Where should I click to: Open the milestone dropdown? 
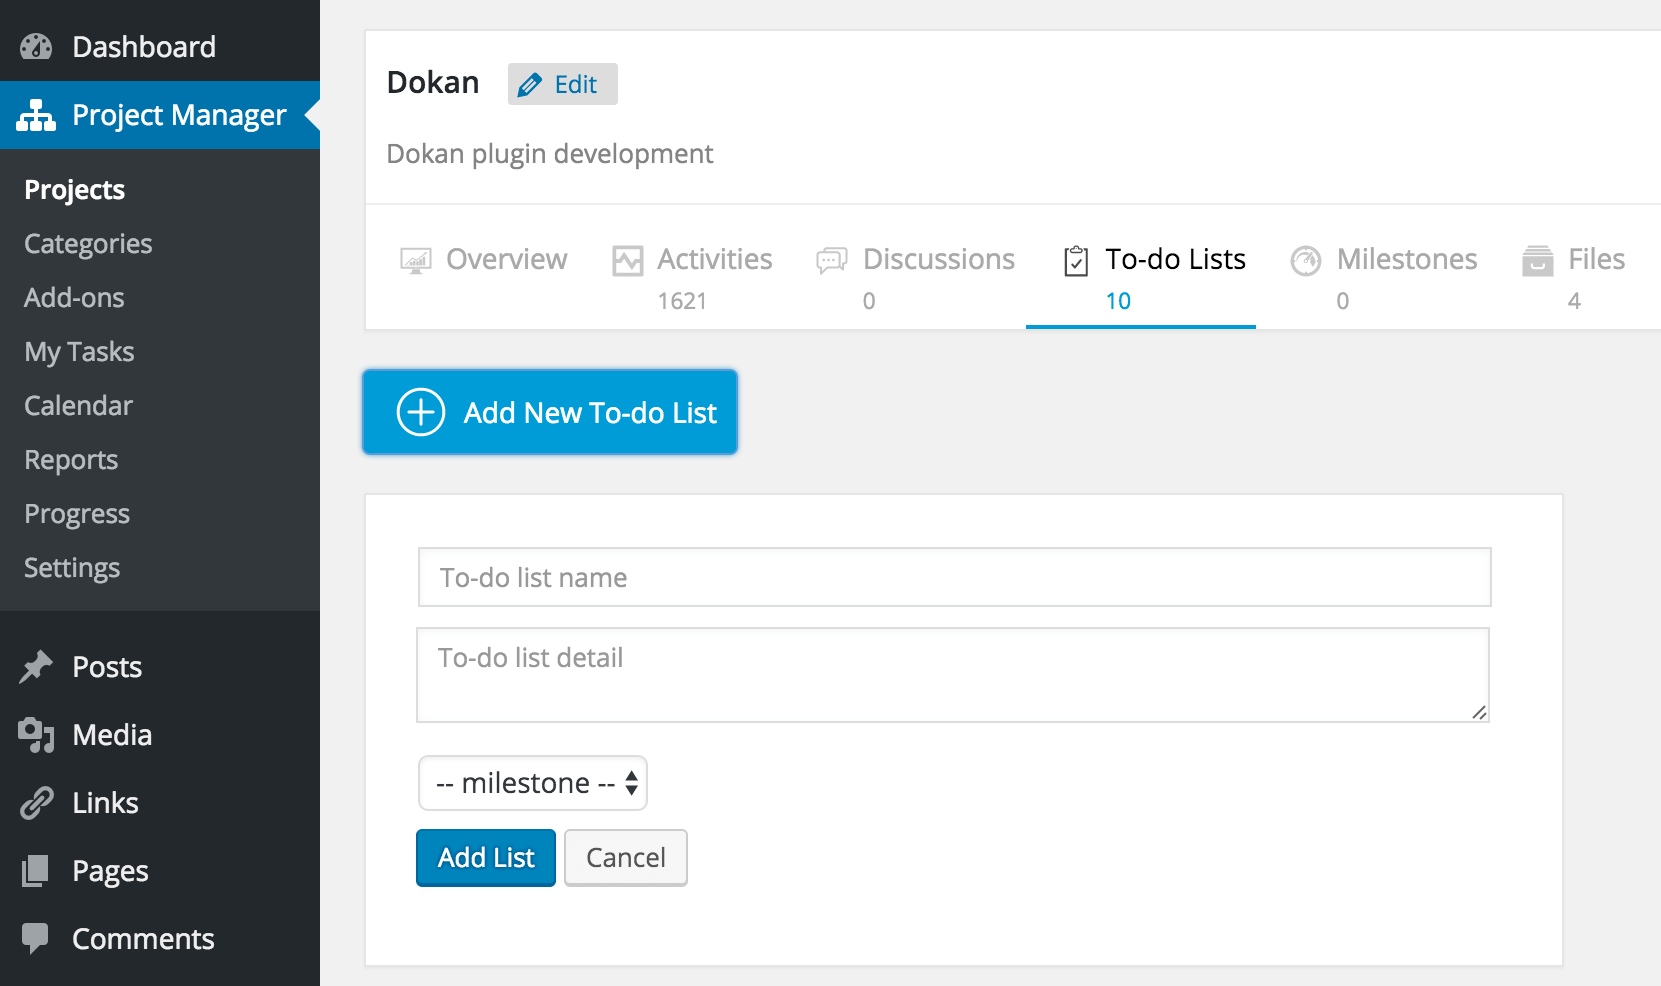532,783
